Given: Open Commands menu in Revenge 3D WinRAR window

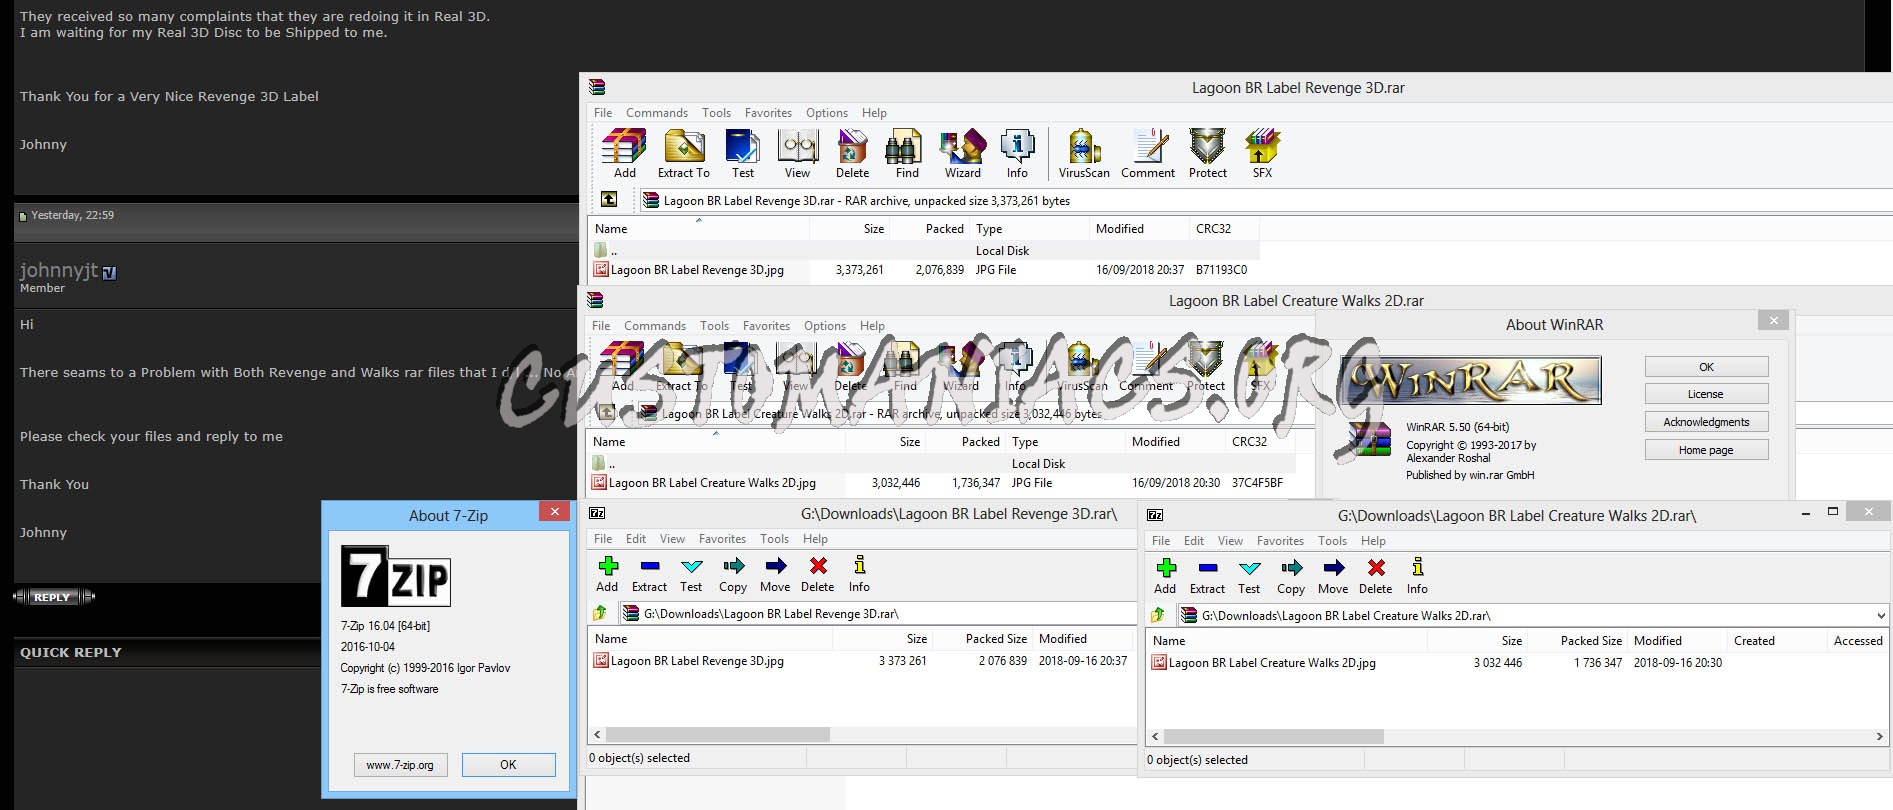Looking at the screenshot, I should coord(657,113).
